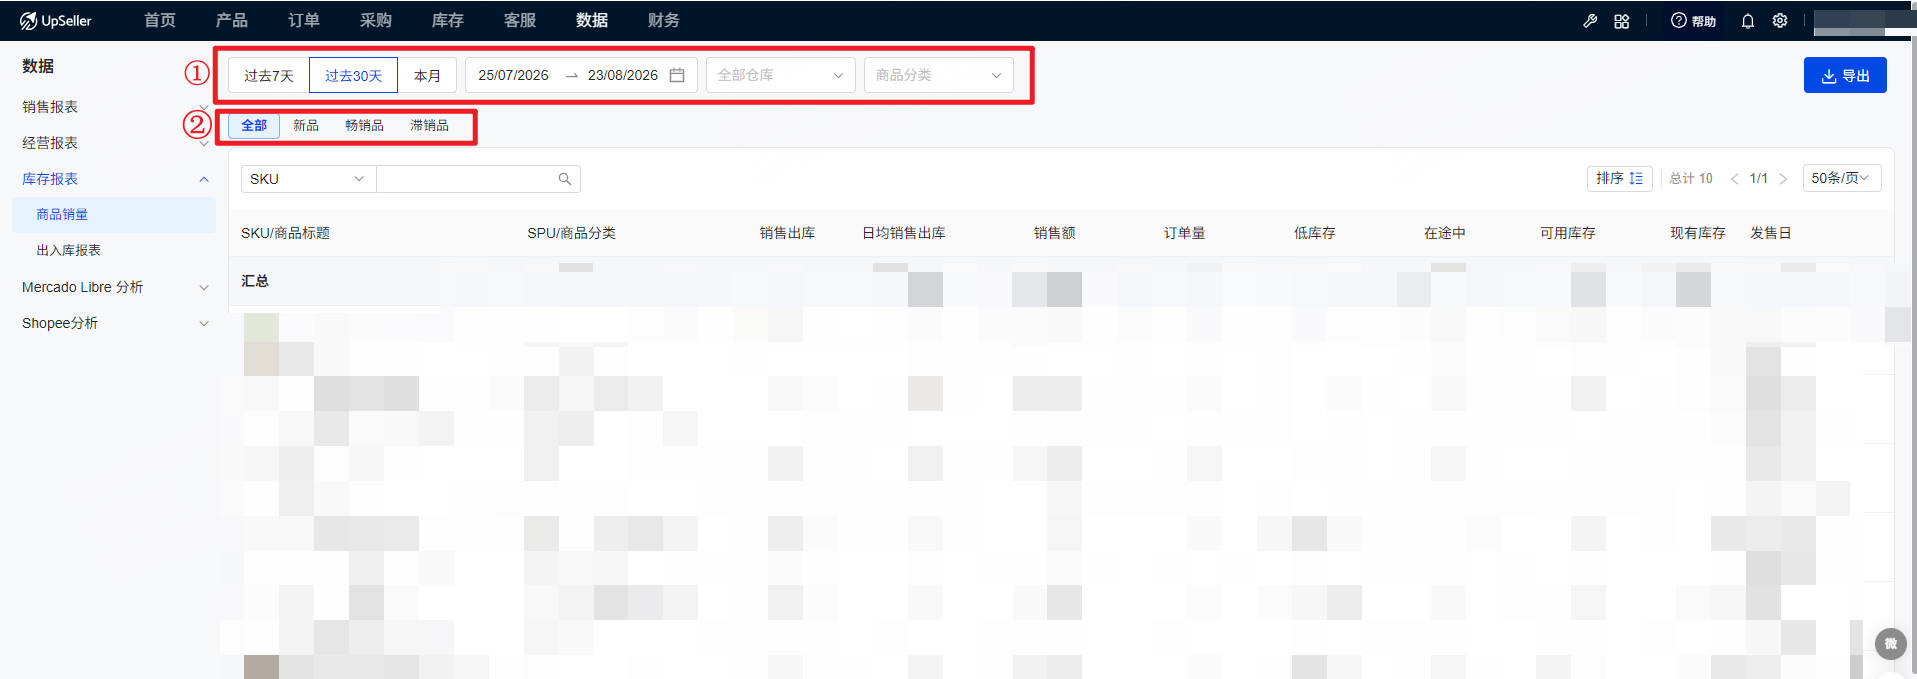Click the 可用库存 column header

click(1568, 233)
